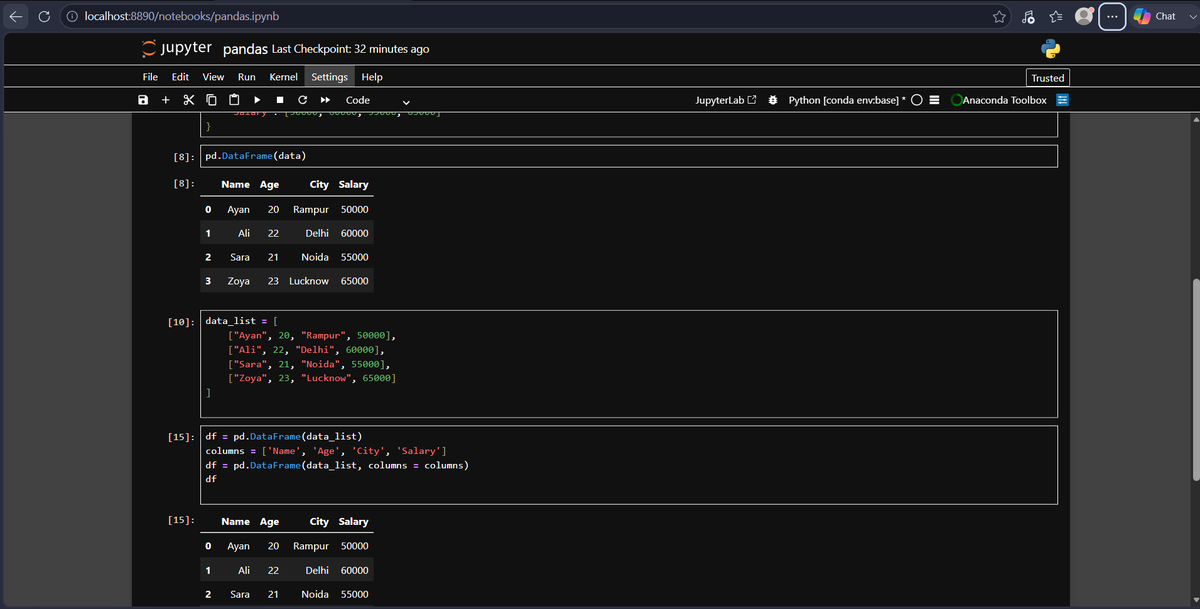Open notebook in JupyterLab link
Viewport: 1200px width, 609px height.
725,100
